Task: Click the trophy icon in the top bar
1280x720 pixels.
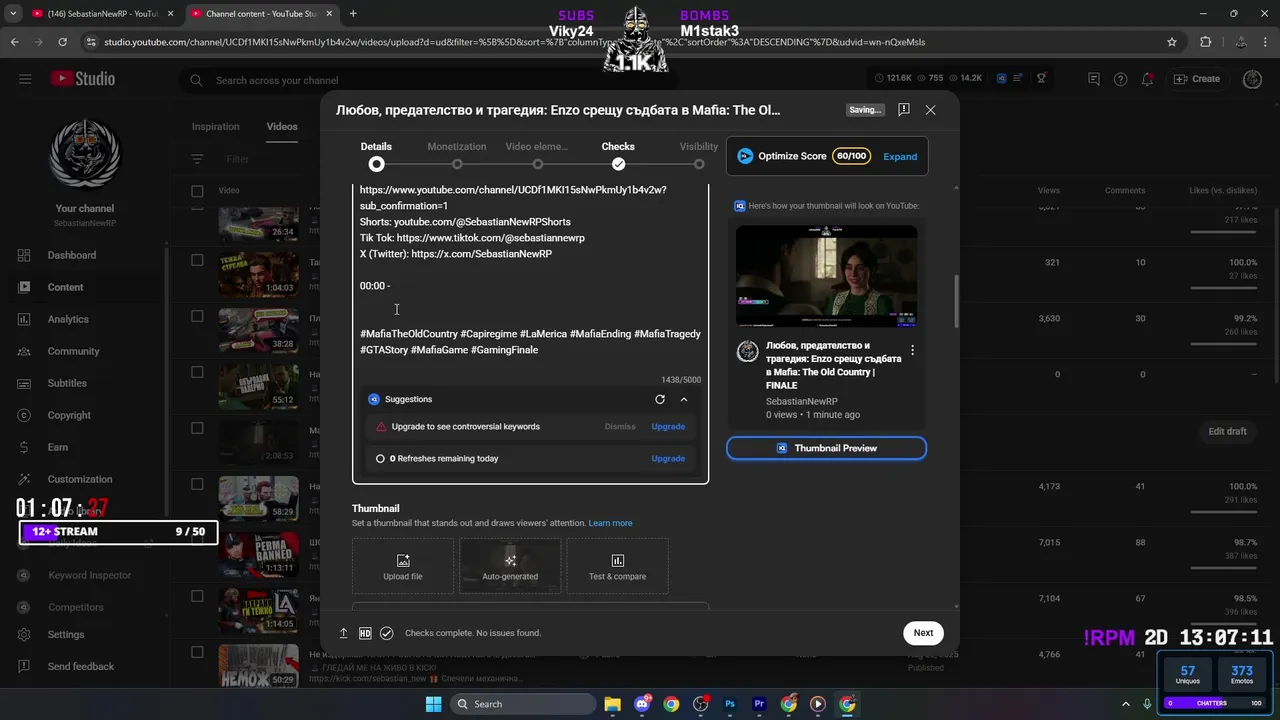Action: tap(1041, 79)
